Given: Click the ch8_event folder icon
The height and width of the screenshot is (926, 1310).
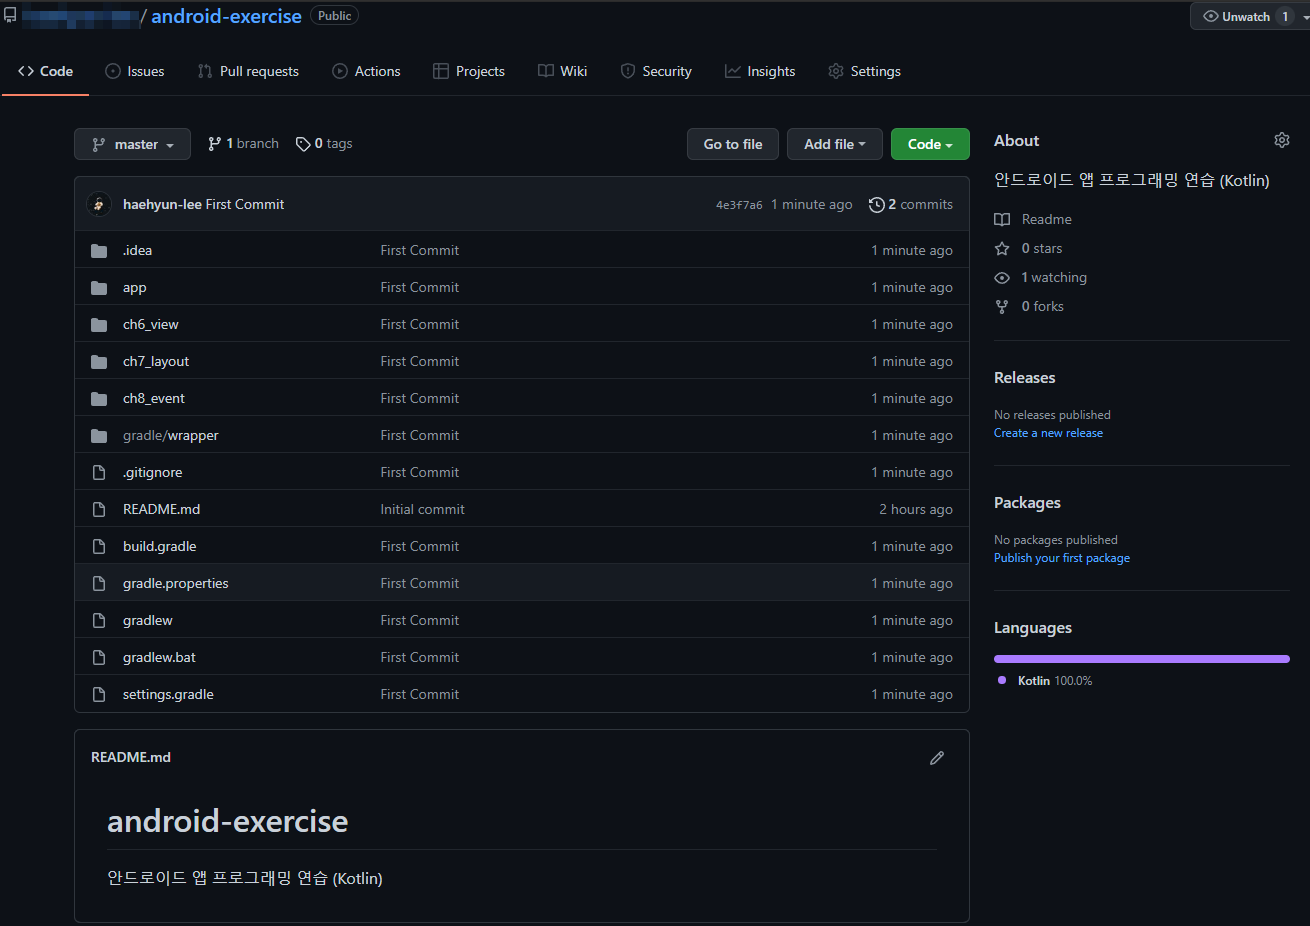Looking at the screenshot, I should click(x=99, y=398).
